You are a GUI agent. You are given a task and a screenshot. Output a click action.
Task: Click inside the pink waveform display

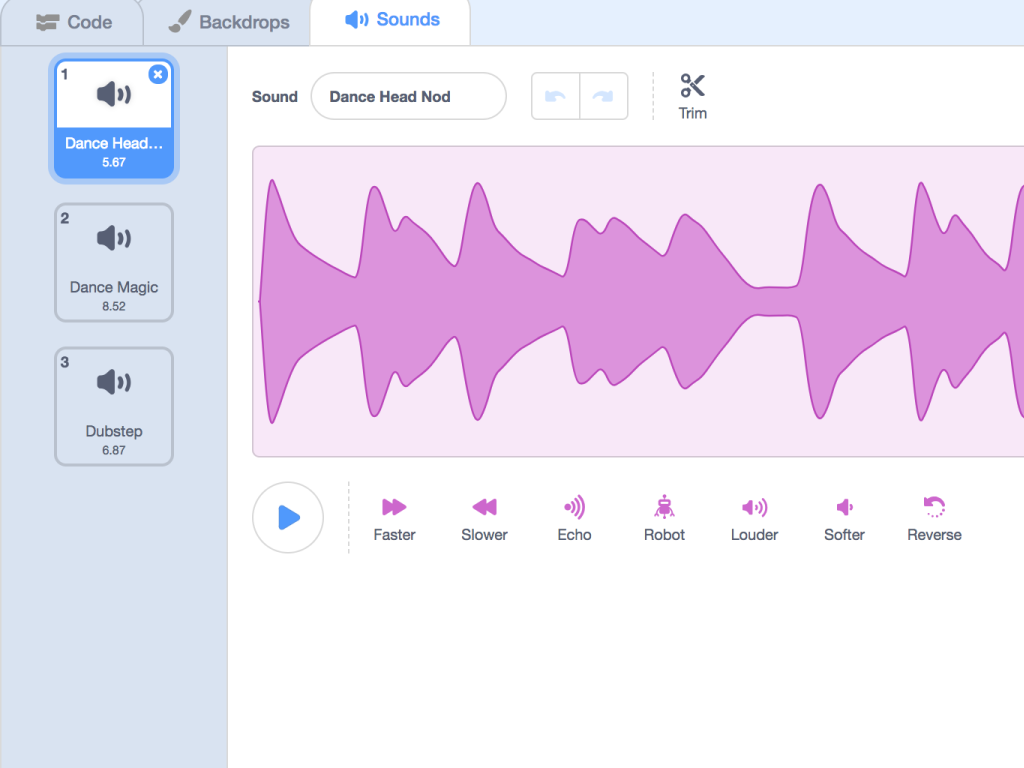638,302
